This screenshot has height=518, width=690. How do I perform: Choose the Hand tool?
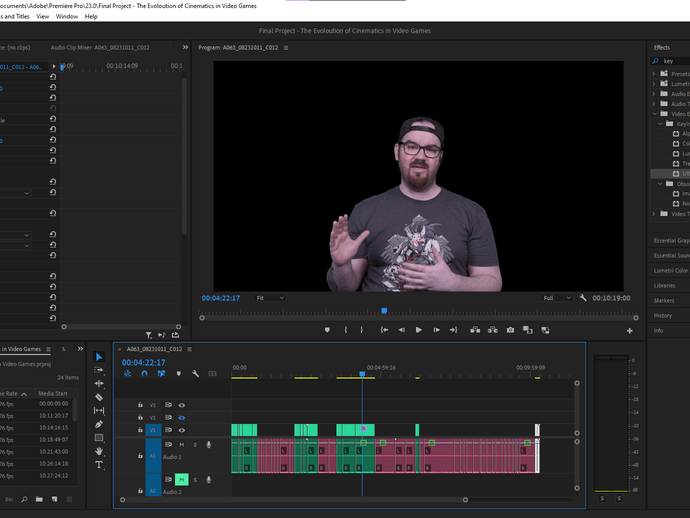99,451
